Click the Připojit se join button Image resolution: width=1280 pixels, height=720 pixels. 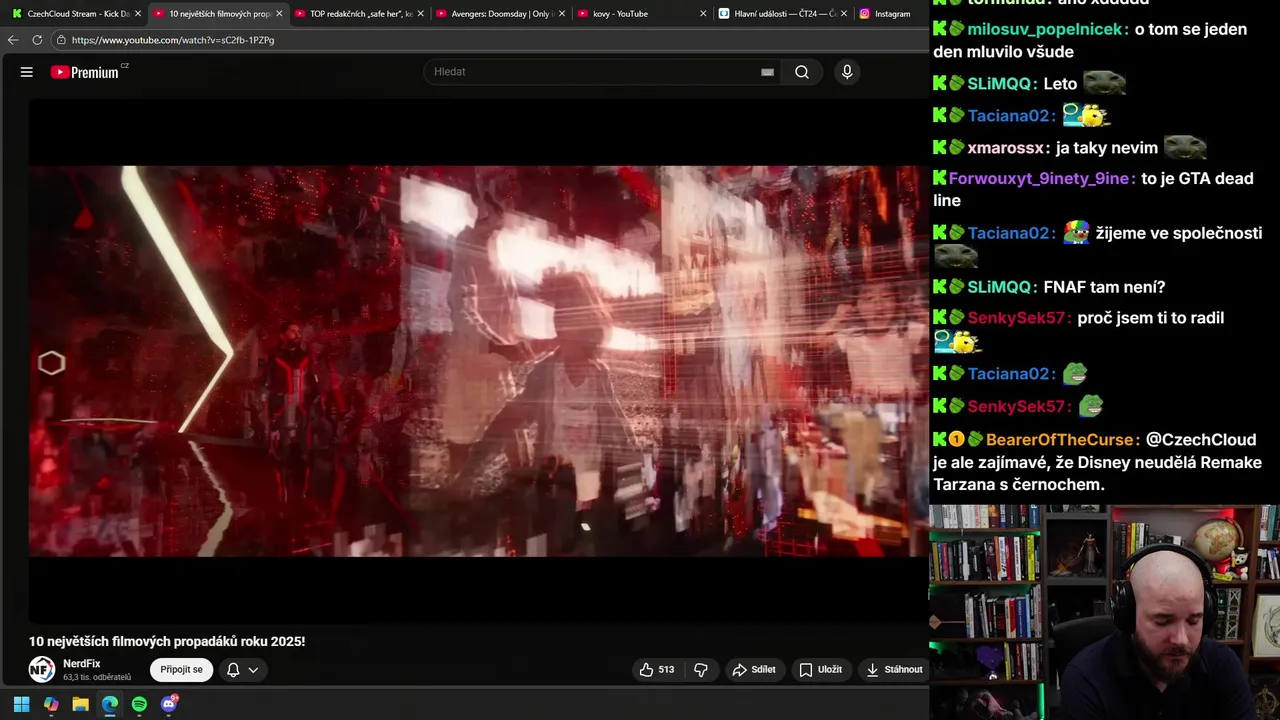coord(181,670)
